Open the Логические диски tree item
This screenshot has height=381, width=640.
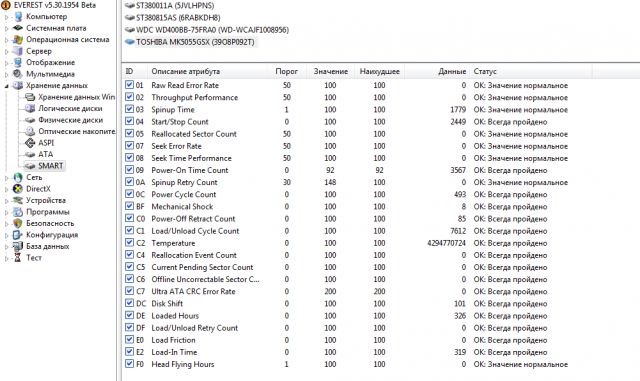[70, 109]
